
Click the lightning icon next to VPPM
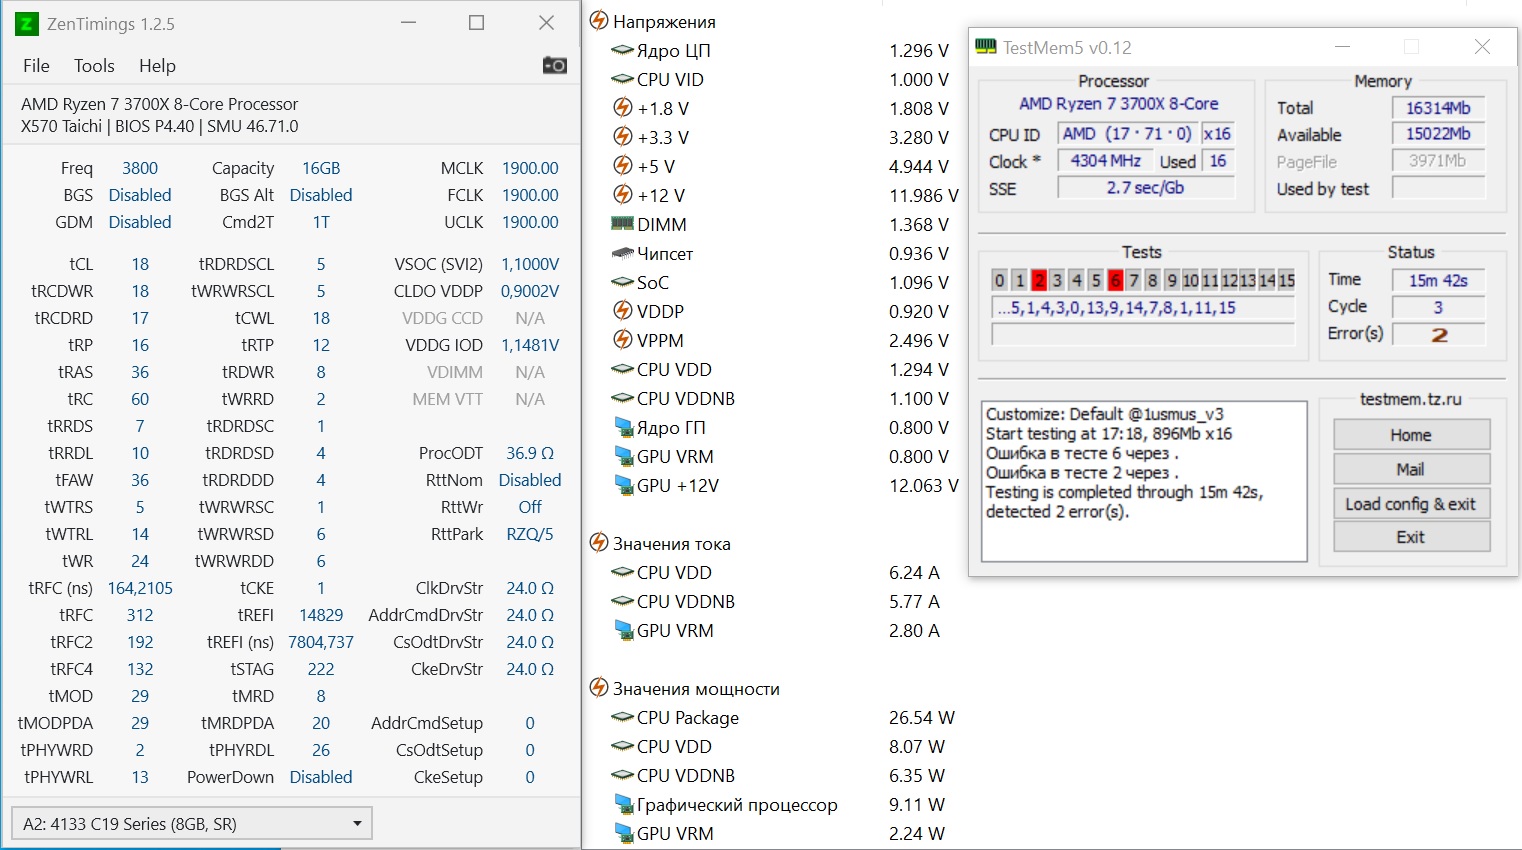[622, 340]
